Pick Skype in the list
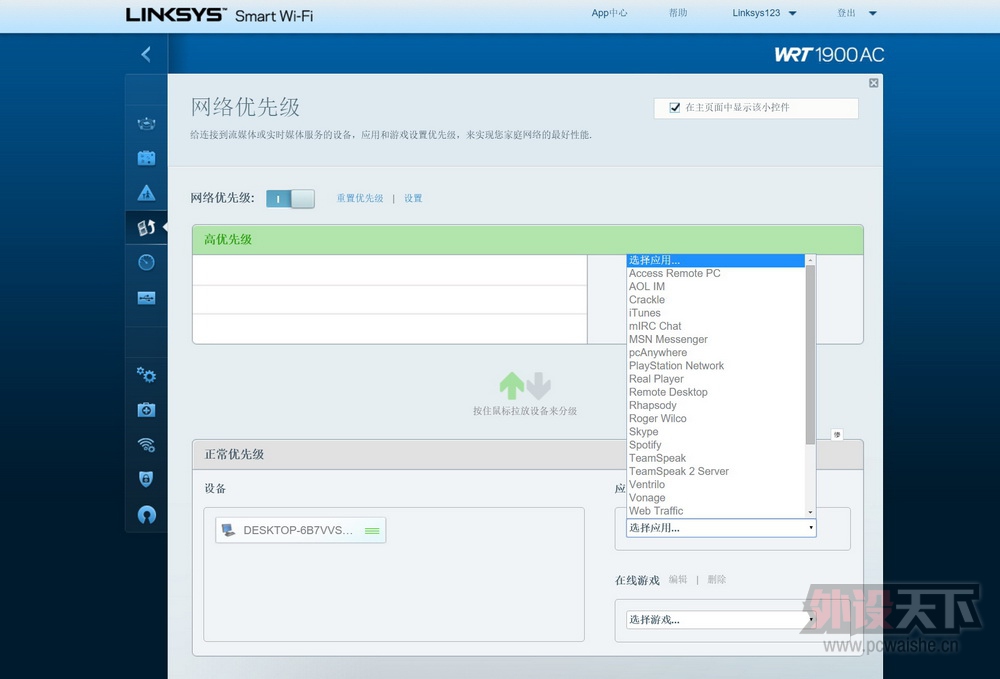Screen dimensions: 1000x679 coord(716,432)
